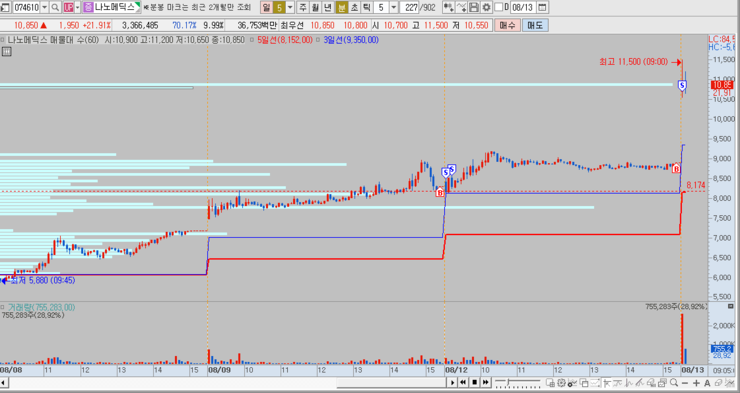Click the 거래량 volume indicator label
Viewport: 740px width, 393px height.
(x=42, y=307)
